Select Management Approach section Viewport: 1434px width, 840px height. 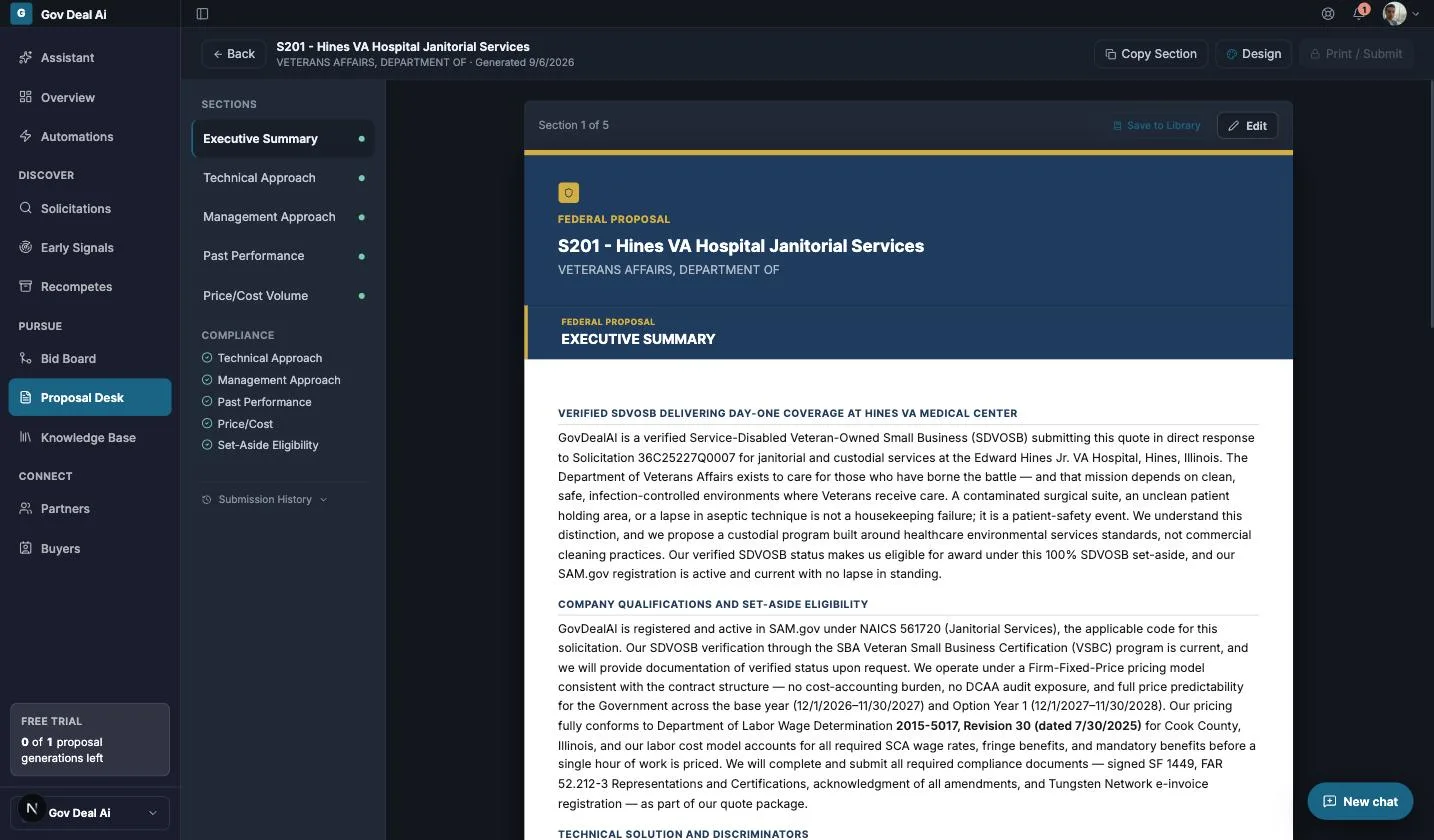pos(283,217)
